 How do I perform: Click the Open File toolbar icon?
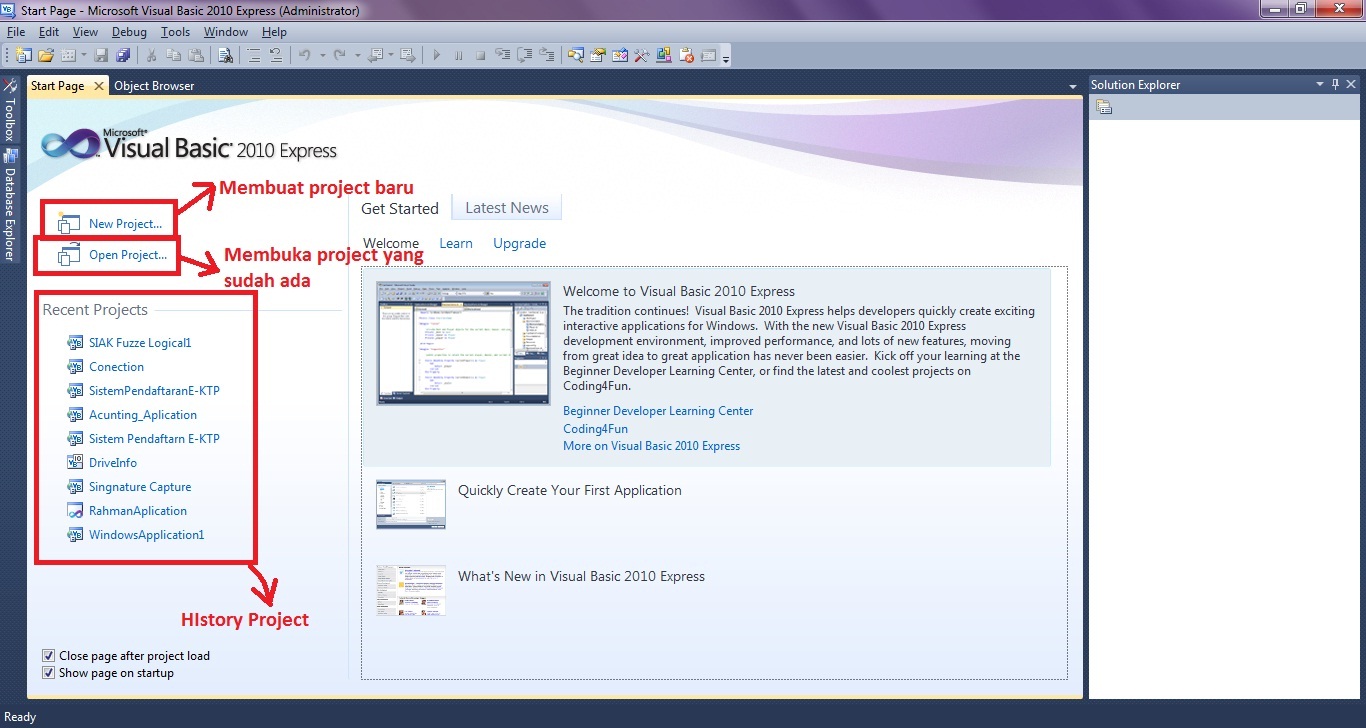click(x=45, y=55)
